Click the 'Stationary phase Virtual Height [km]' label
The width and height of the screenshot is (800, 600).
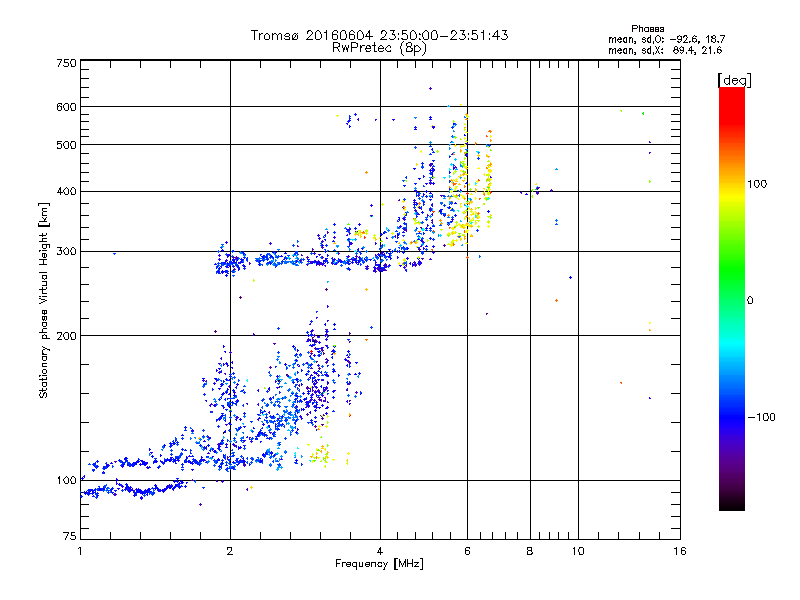(44, 300)
